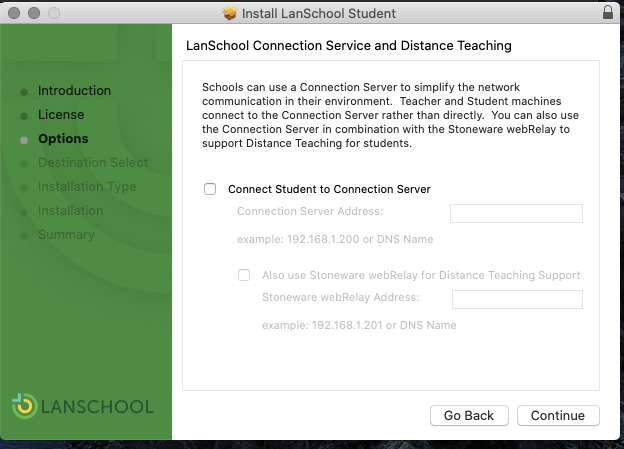Select the Installation Type step
The width and height of the screenshot is (624, 449).
click(87, 187)
